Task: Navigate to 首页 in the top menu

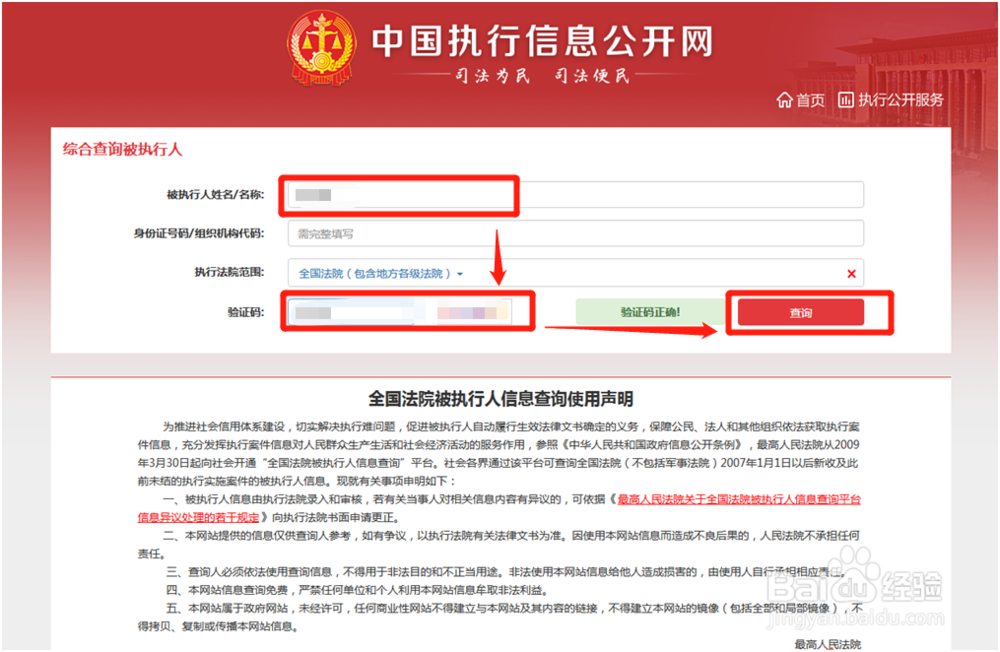Action: click(809, 100)
